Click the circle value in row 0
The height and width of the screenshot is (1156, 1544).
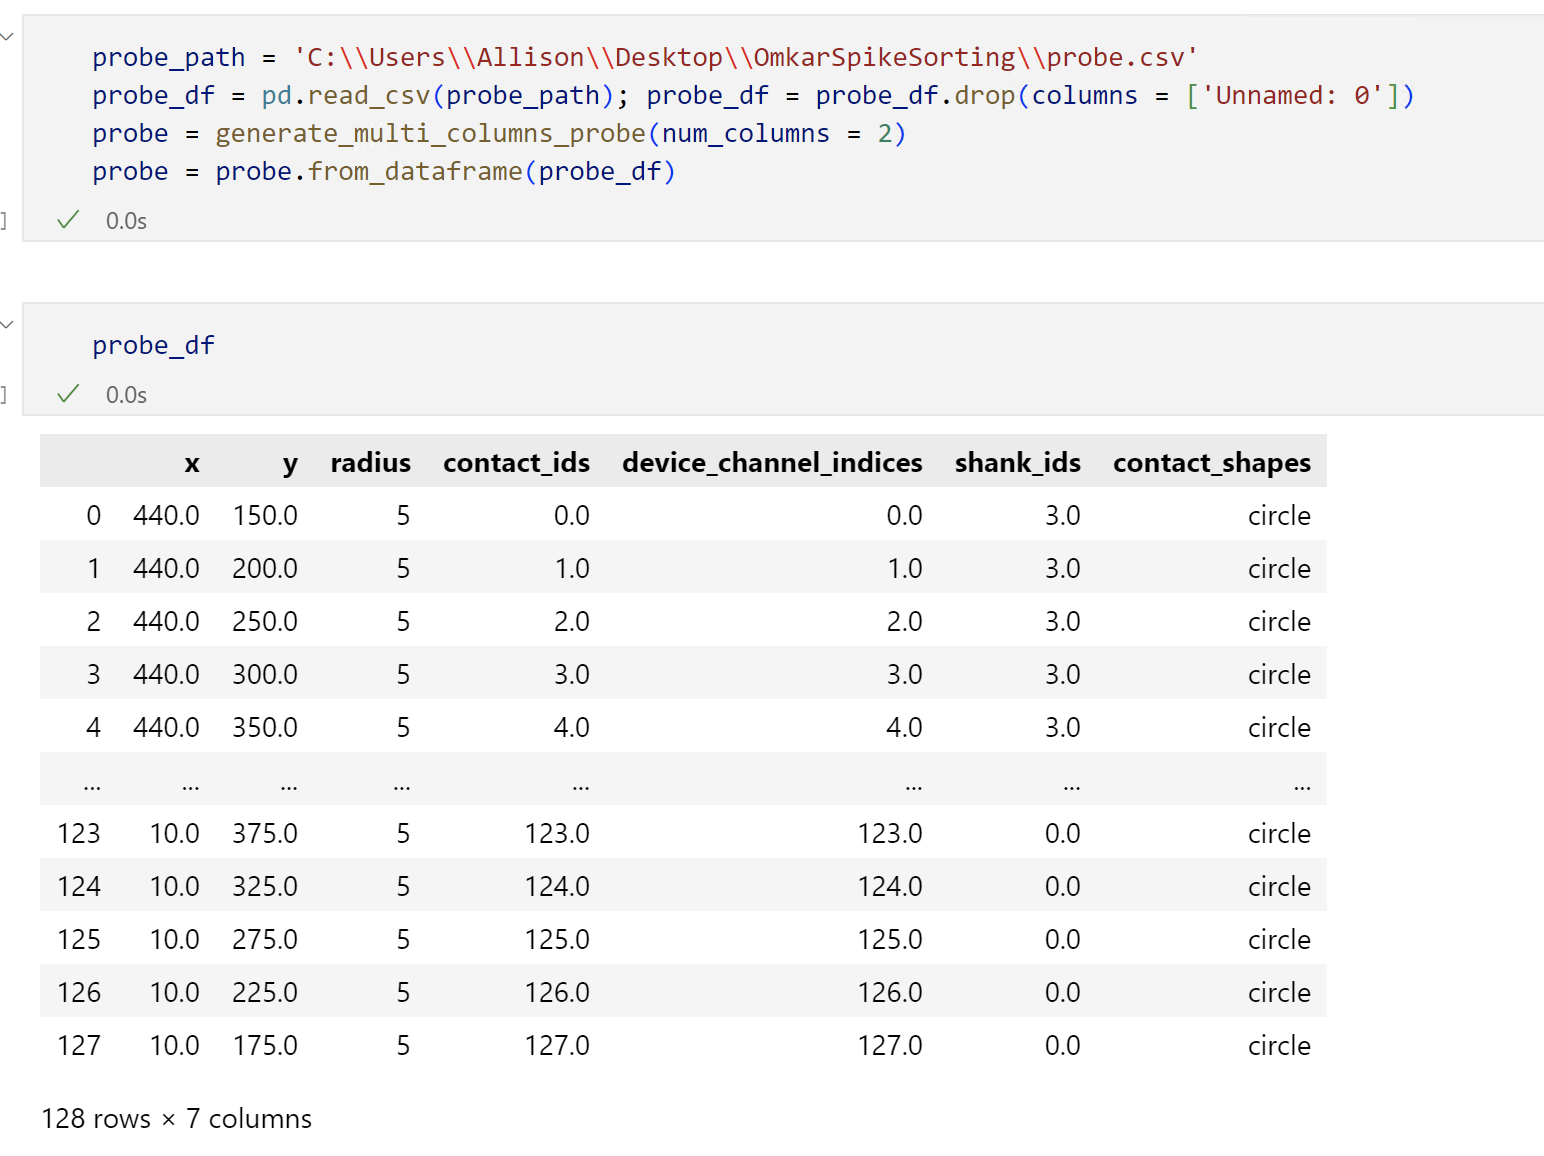[1279, 515]
